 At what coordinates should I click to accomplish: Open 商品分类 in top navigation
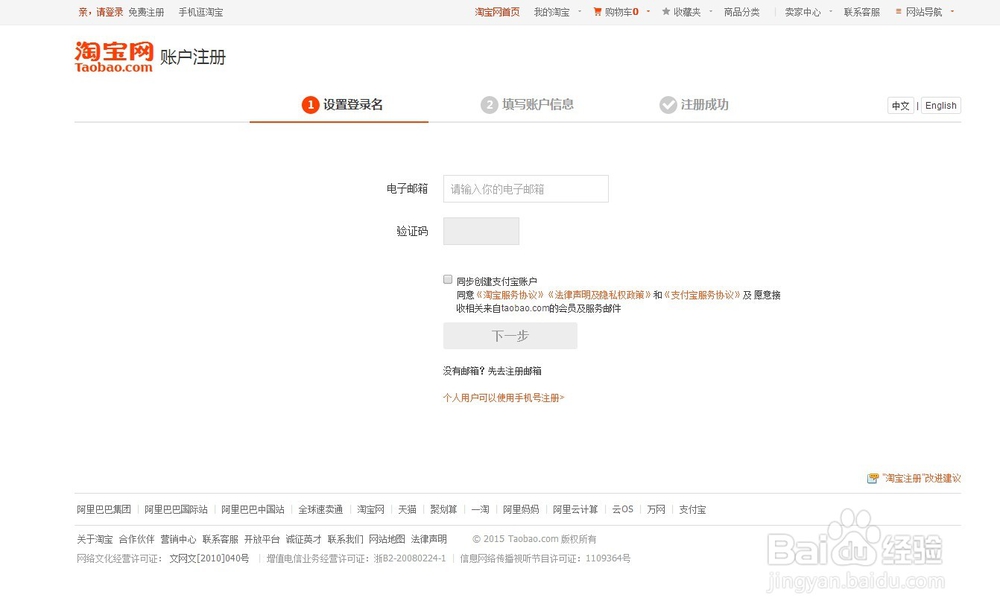[741, 12]
